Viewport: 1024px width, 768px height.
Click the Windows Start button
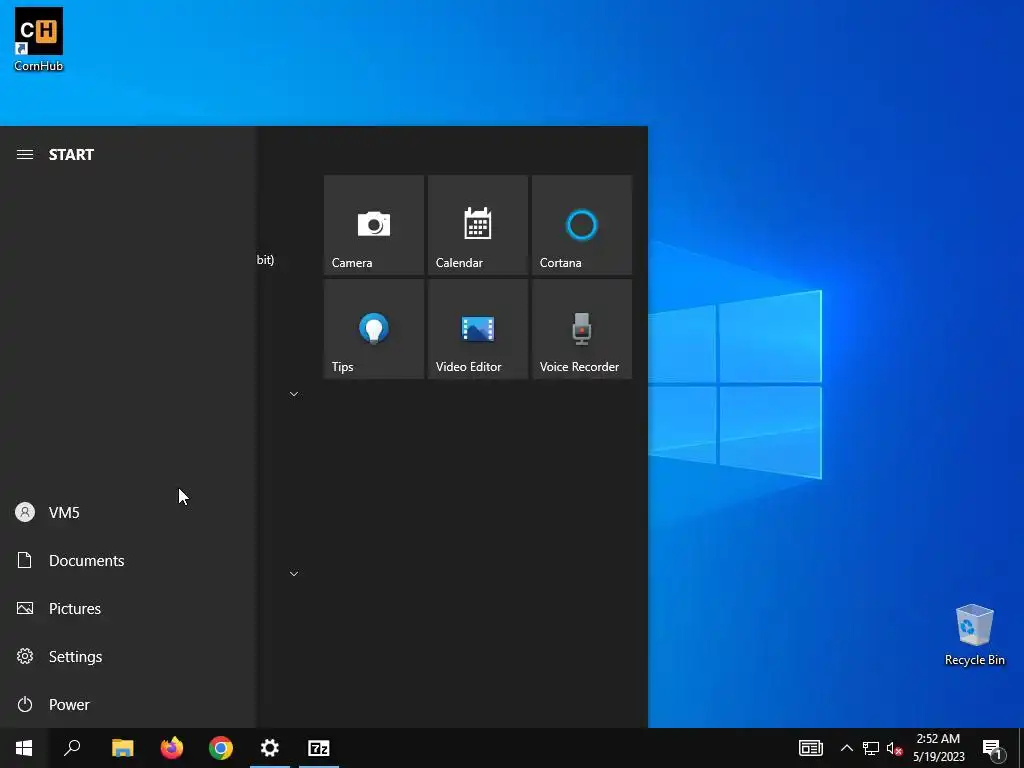point(24,748)
